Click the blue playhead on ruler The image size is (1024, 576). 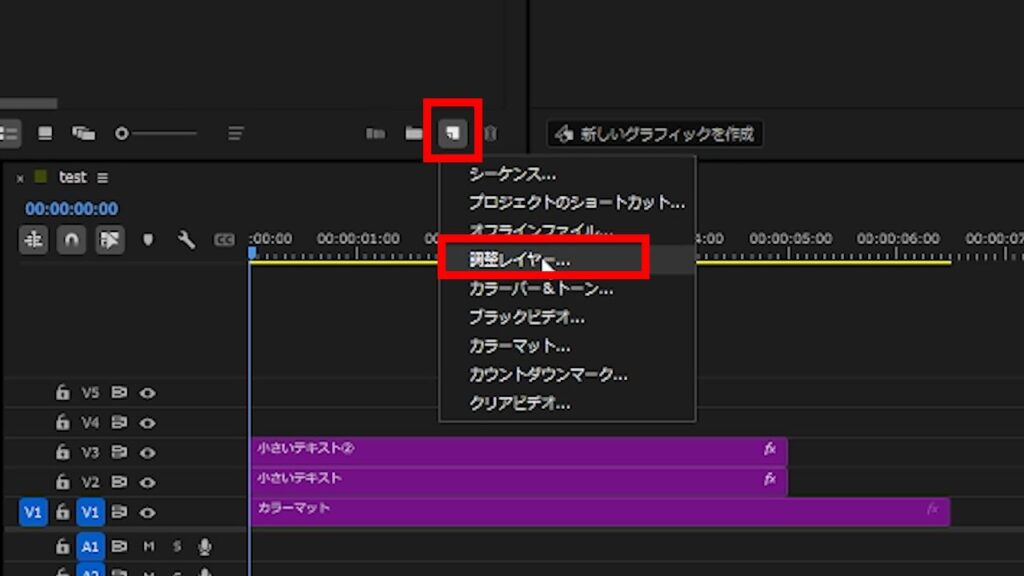(252, 252)
